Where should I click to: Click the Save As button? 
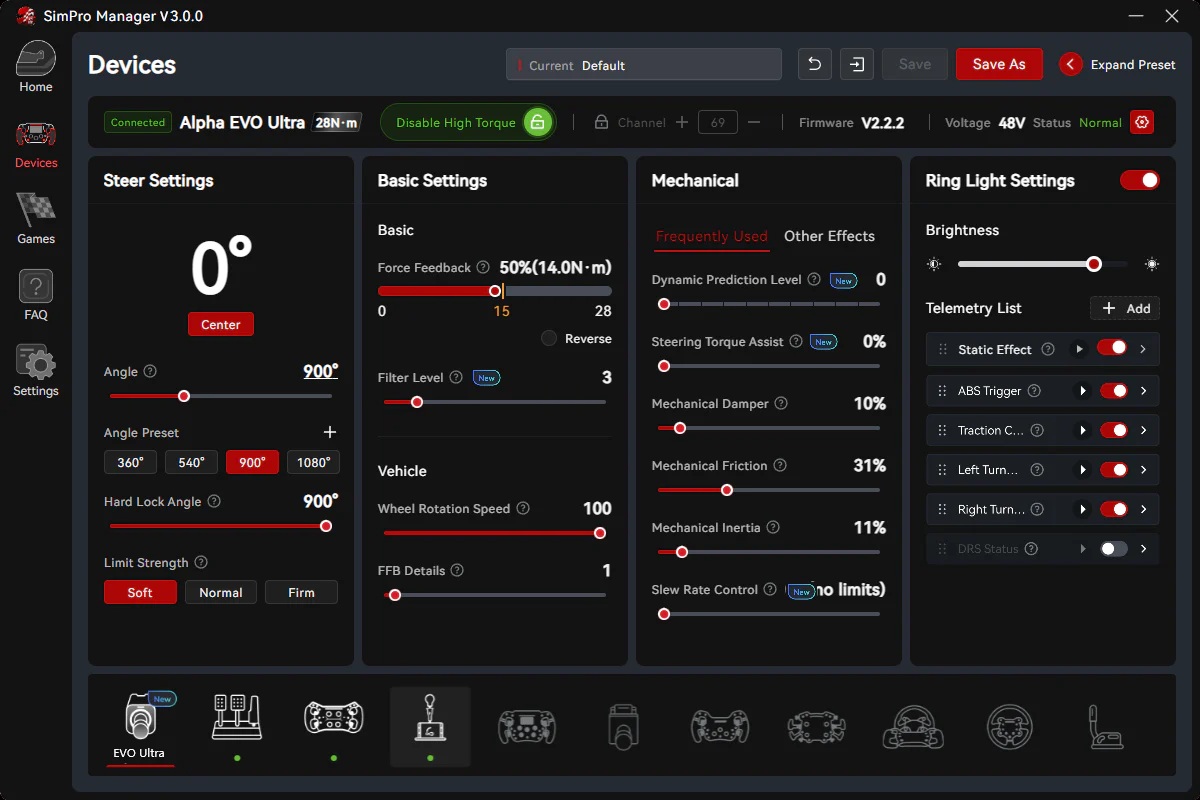998,65
